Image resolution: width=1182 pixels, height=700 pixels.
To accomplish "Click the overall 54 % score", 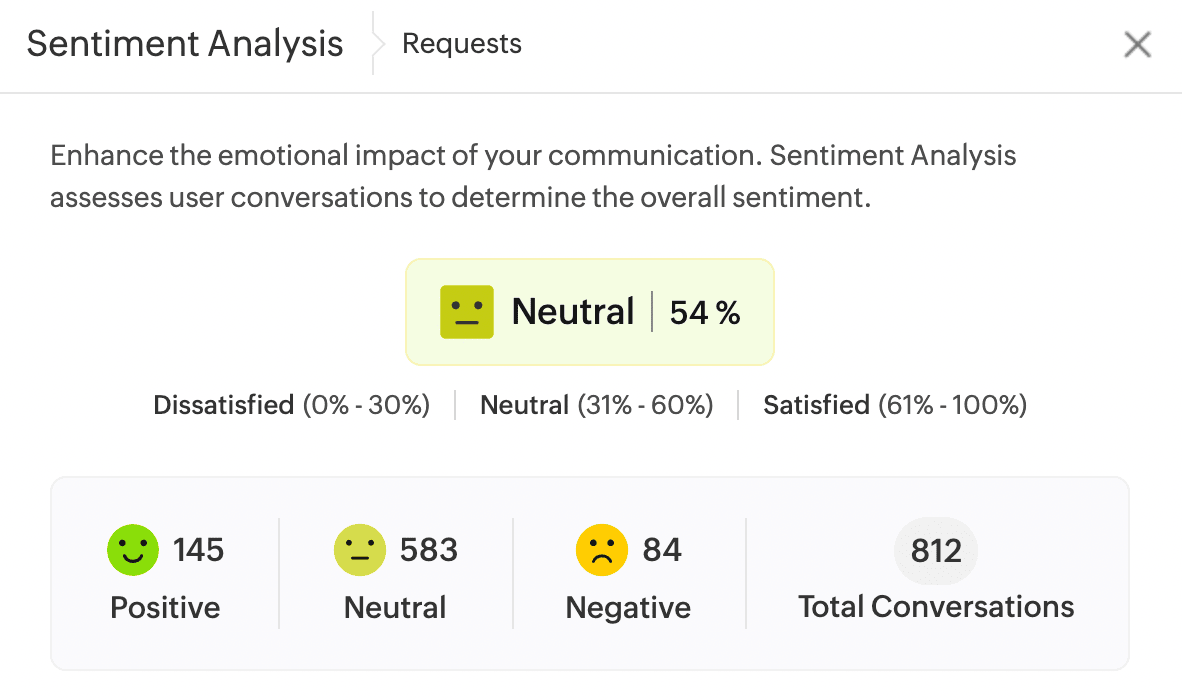I will tap(705, 313).
